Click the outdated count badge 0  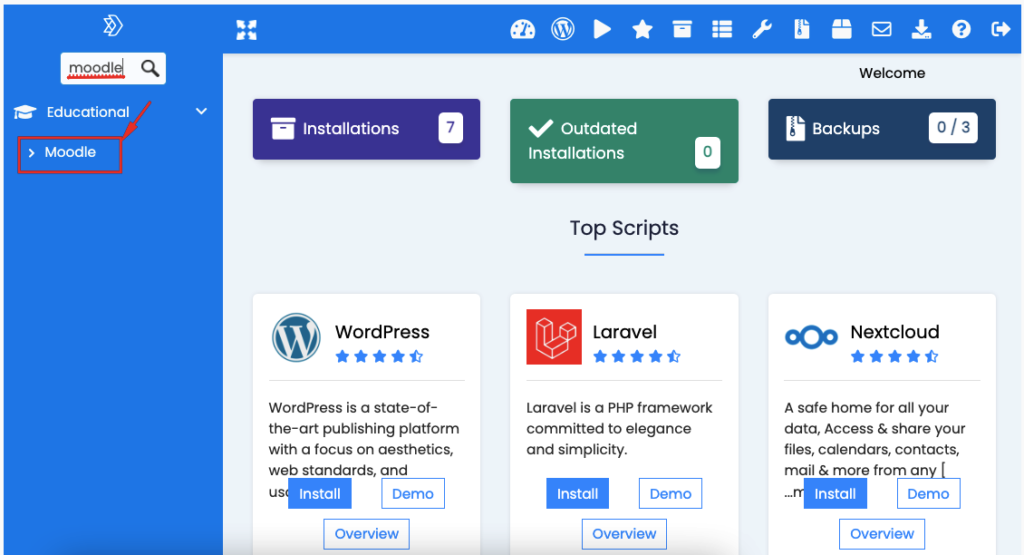[707, 153]
